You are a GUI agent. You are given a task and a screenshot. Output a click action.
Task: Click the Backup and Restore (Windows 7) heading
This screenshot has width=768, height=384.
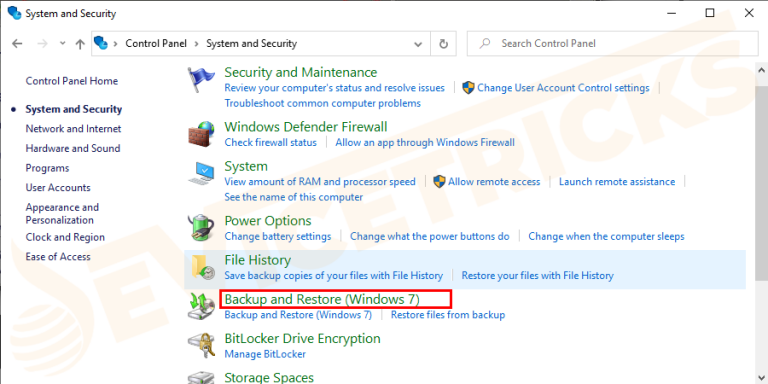(x=322, y=299)
